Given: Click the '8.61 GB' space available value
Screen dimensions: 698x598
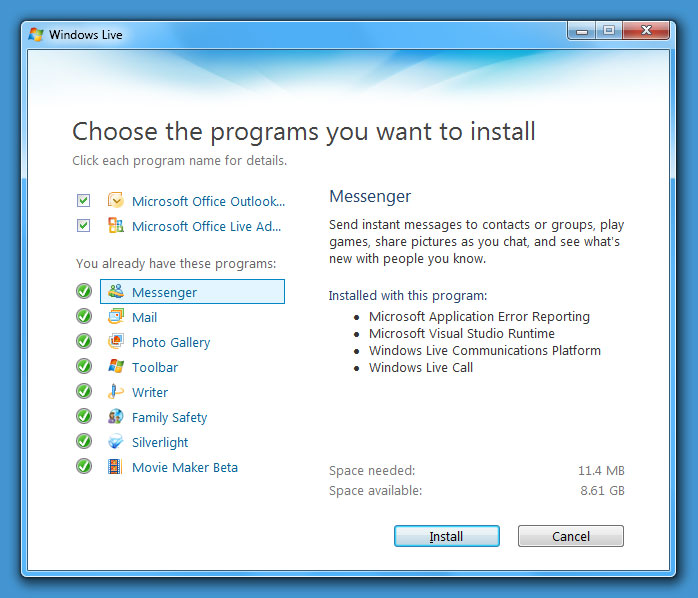Looking at the screenshot, I should click(x=602, y=491).
